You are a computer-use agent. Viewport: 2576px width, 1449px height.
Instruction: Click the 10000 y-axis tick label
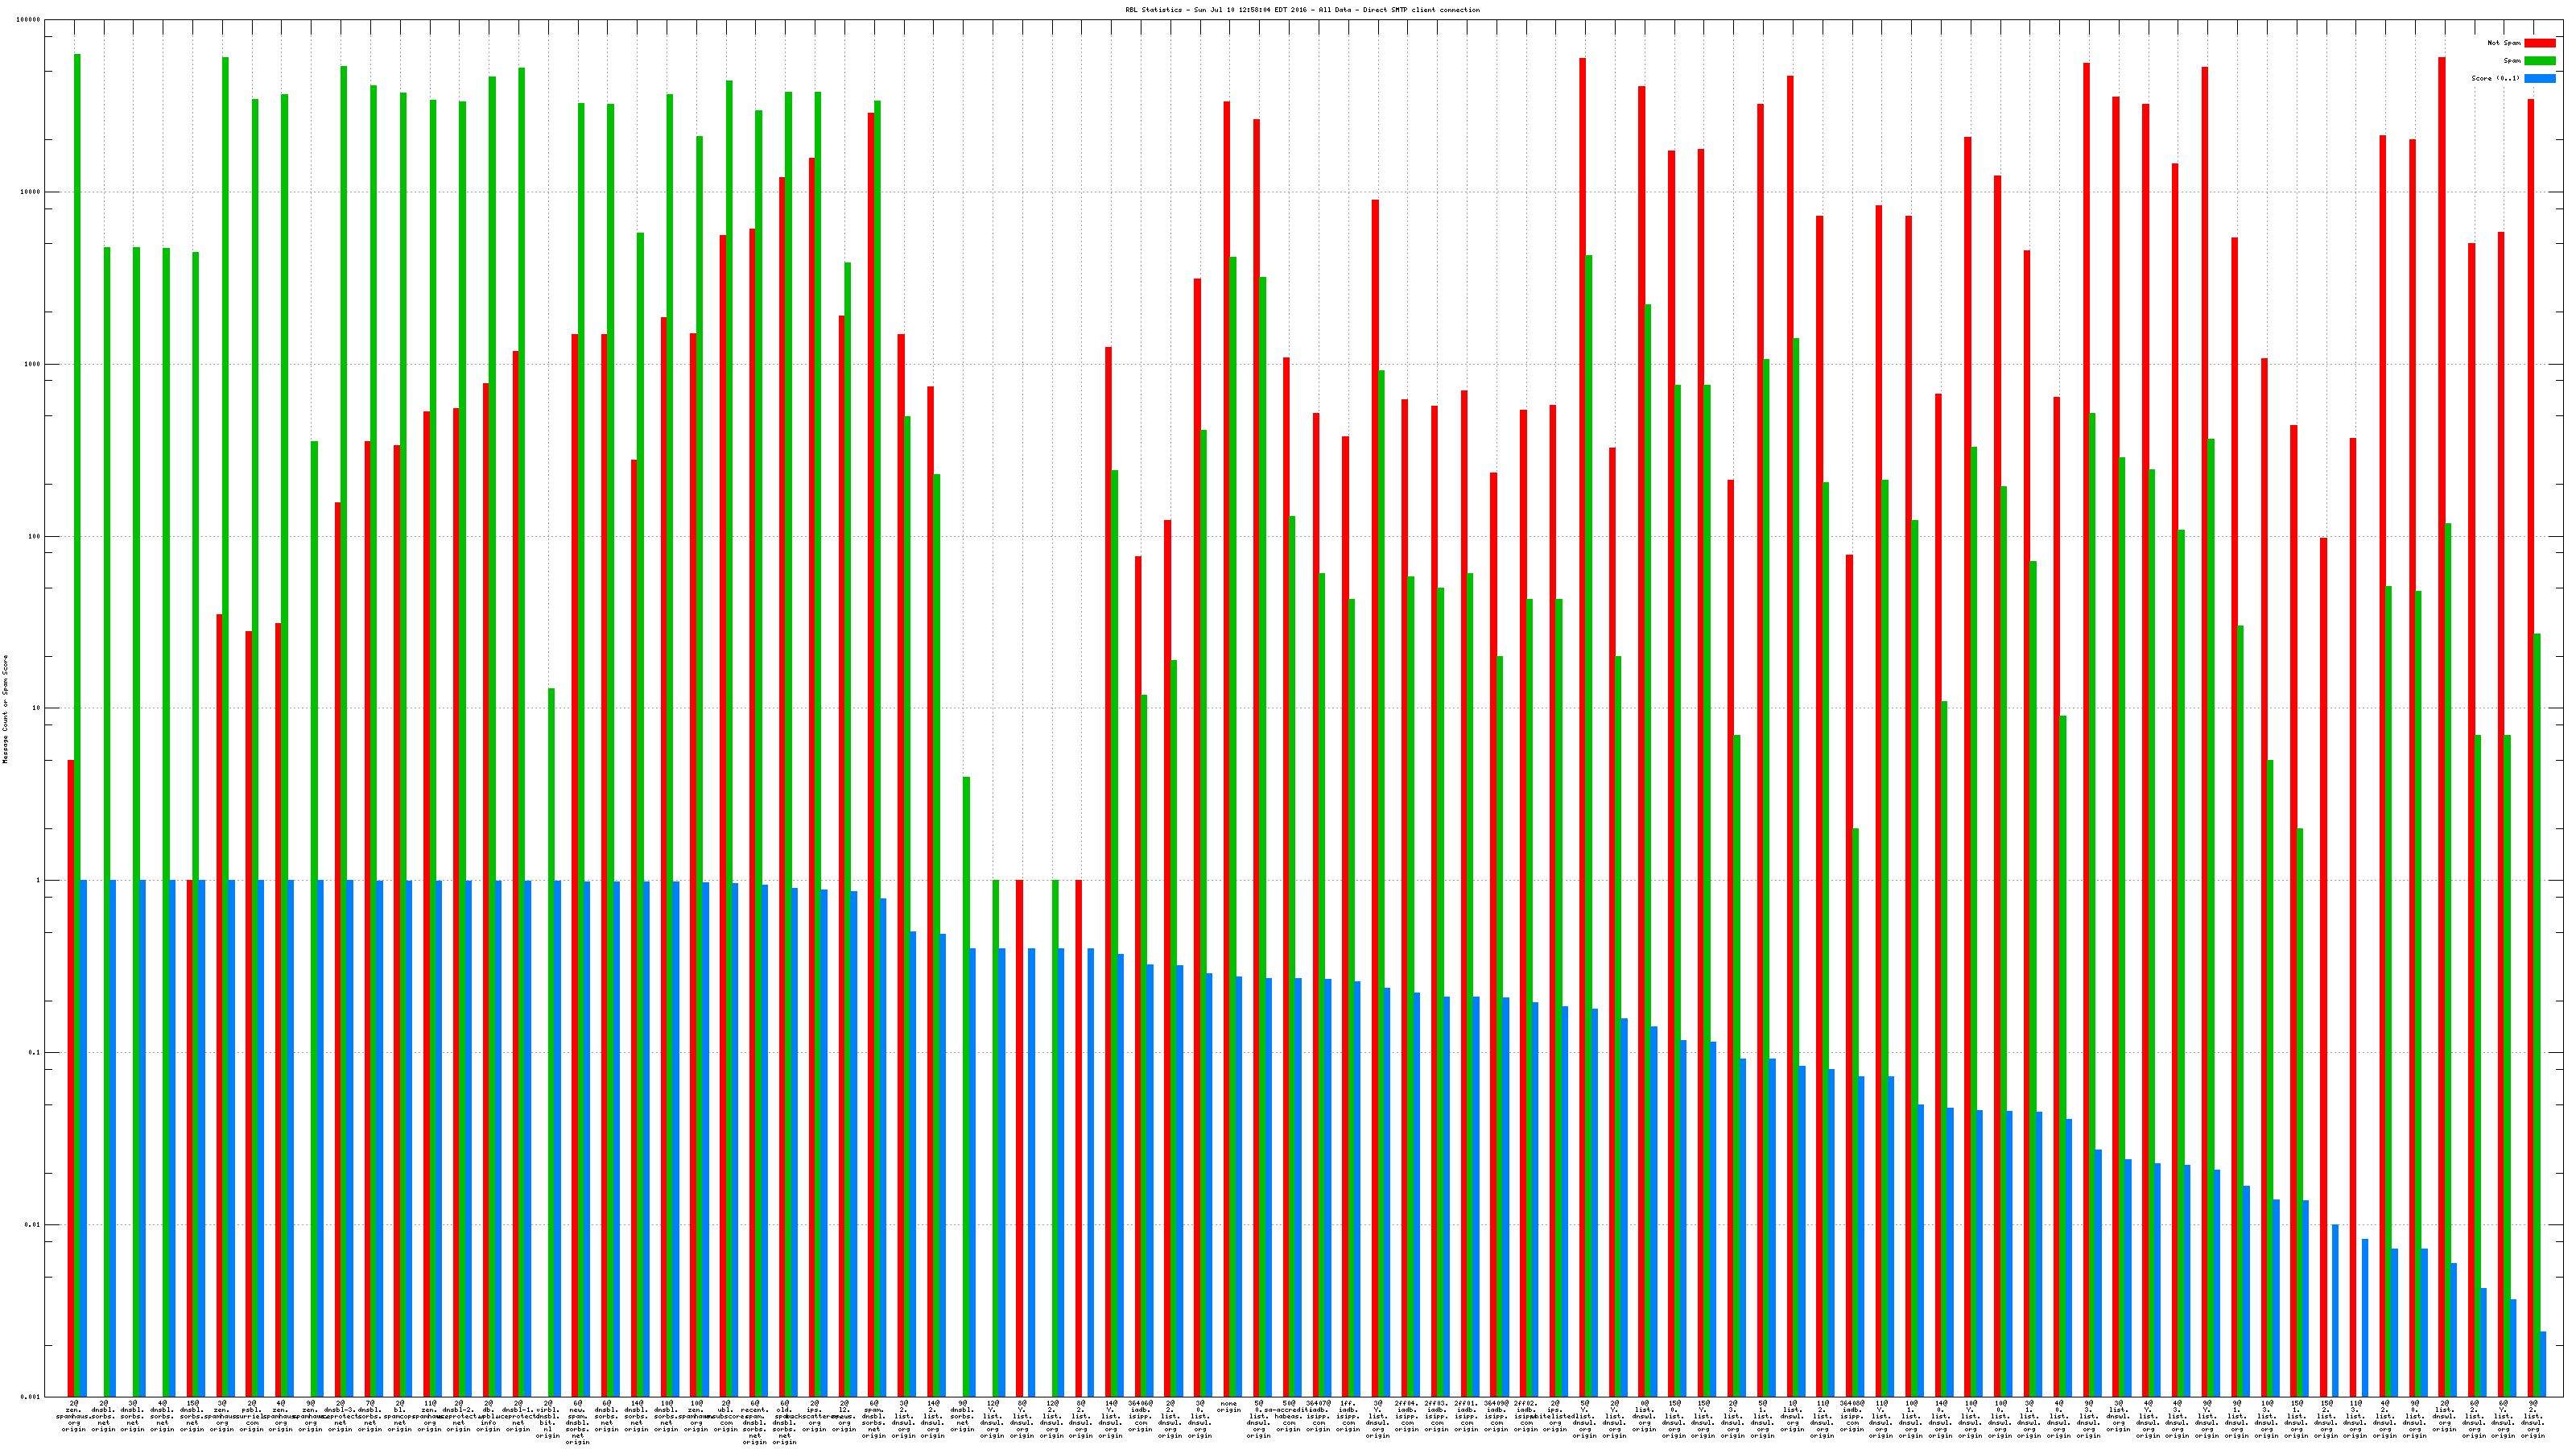click(x=31, y=192)
